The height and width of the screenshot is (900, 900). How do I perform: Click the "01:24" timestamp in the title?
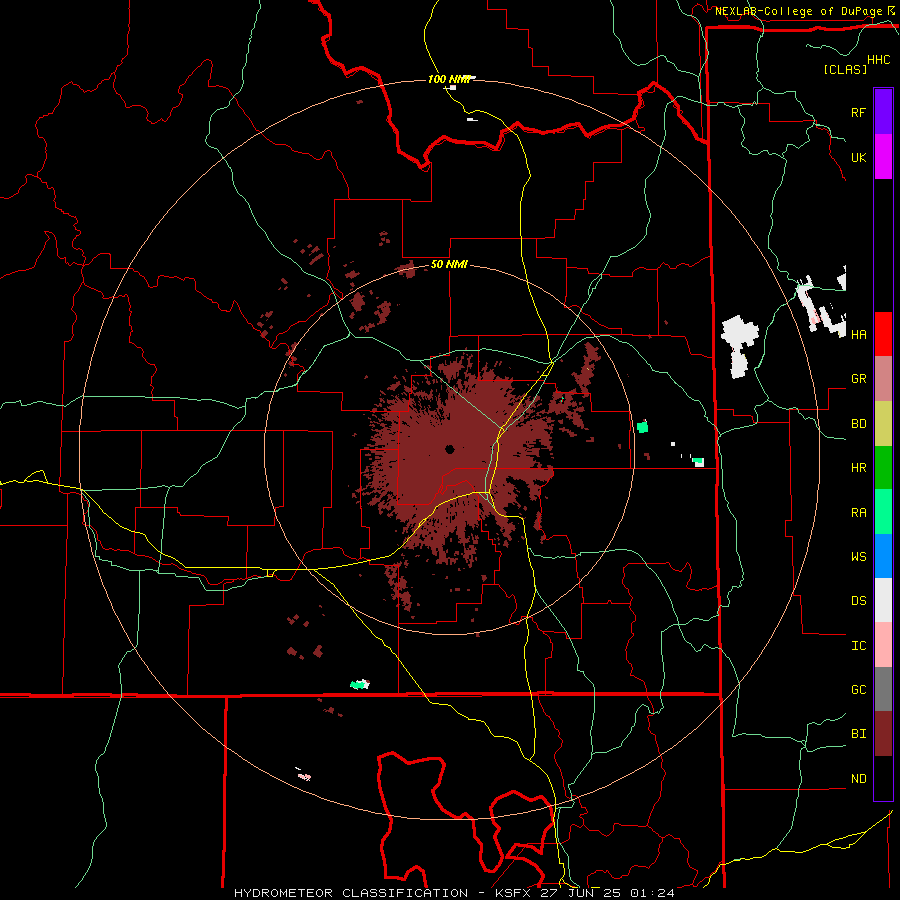pyautogui.click(x=651, y=893)
